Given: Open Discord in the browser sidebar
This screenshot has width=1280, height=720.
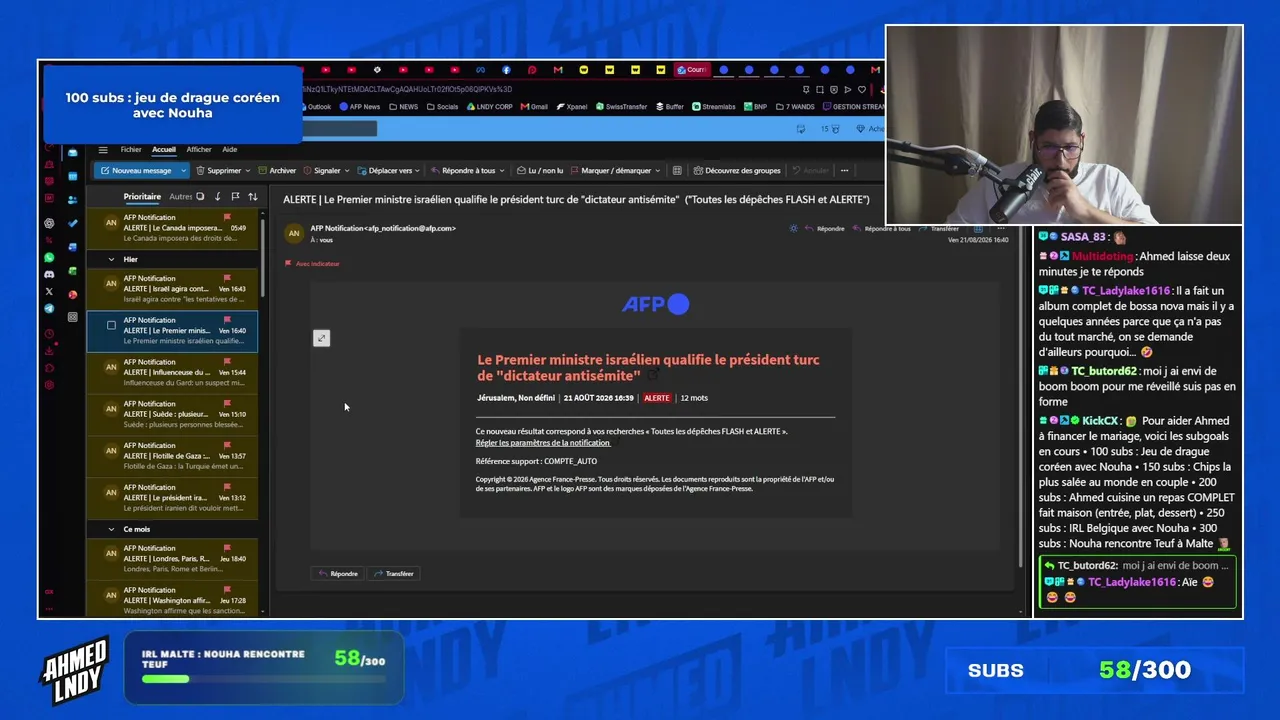Looking at the screenshot, I should [49, 274].
